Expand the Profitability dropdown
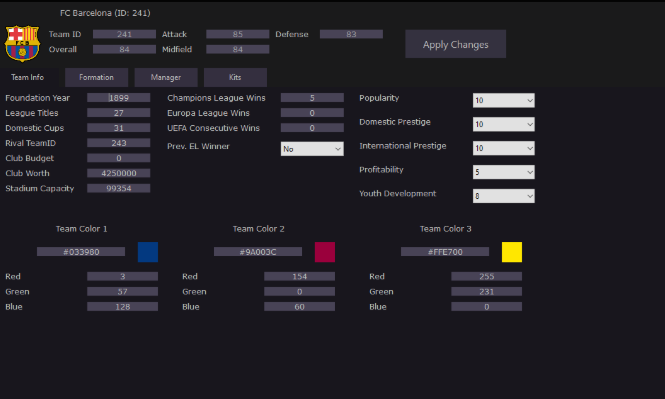 503,172
